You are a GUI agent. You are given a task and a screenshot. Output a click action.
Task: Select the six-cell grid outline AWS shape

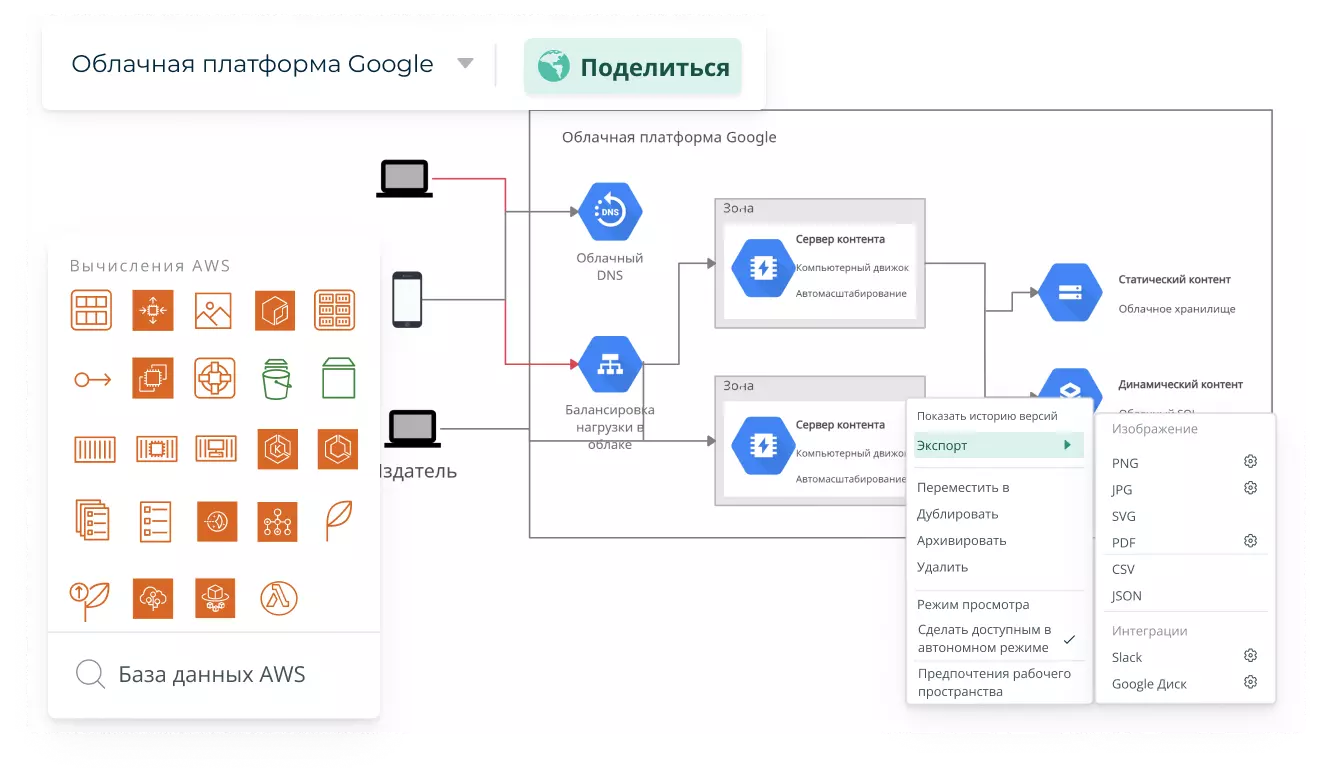pyautogui.click(x=91, y=310)
